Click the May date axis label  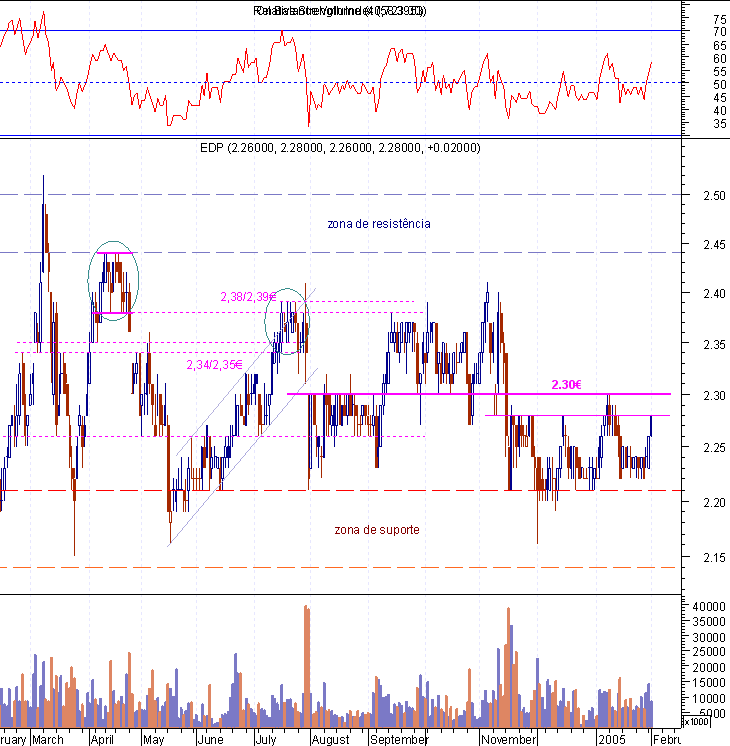click(153, 739)
